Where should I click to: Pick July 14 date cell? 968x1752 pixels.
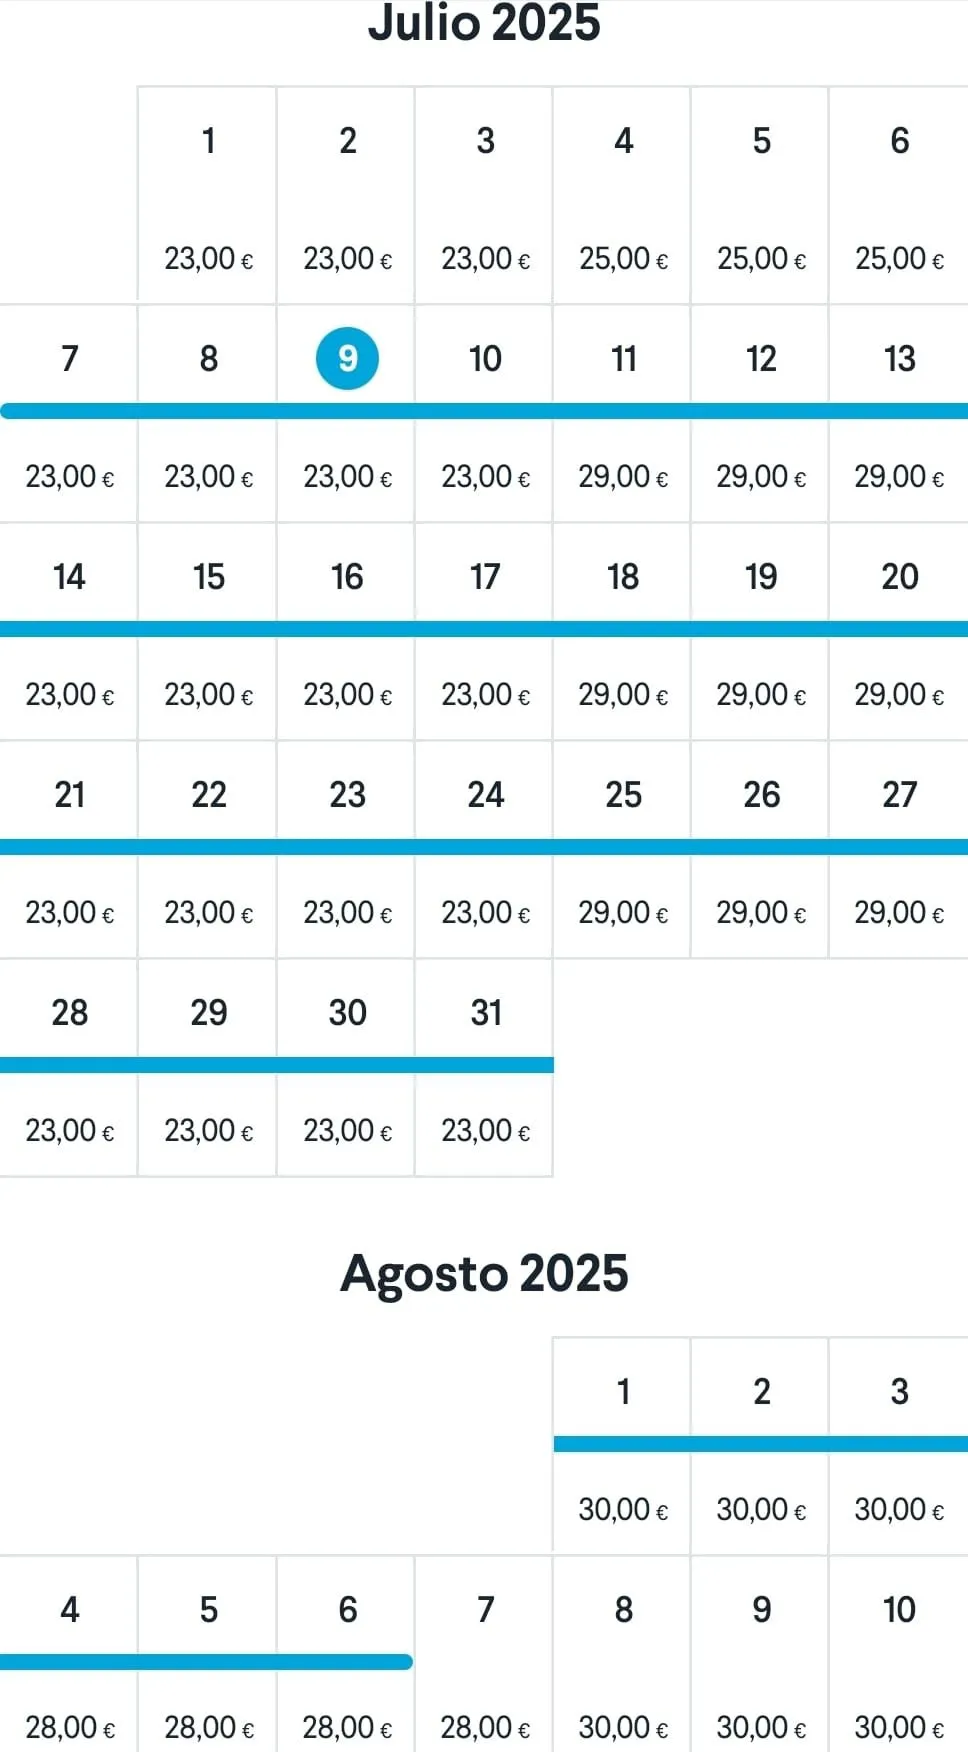coord(69,631)
